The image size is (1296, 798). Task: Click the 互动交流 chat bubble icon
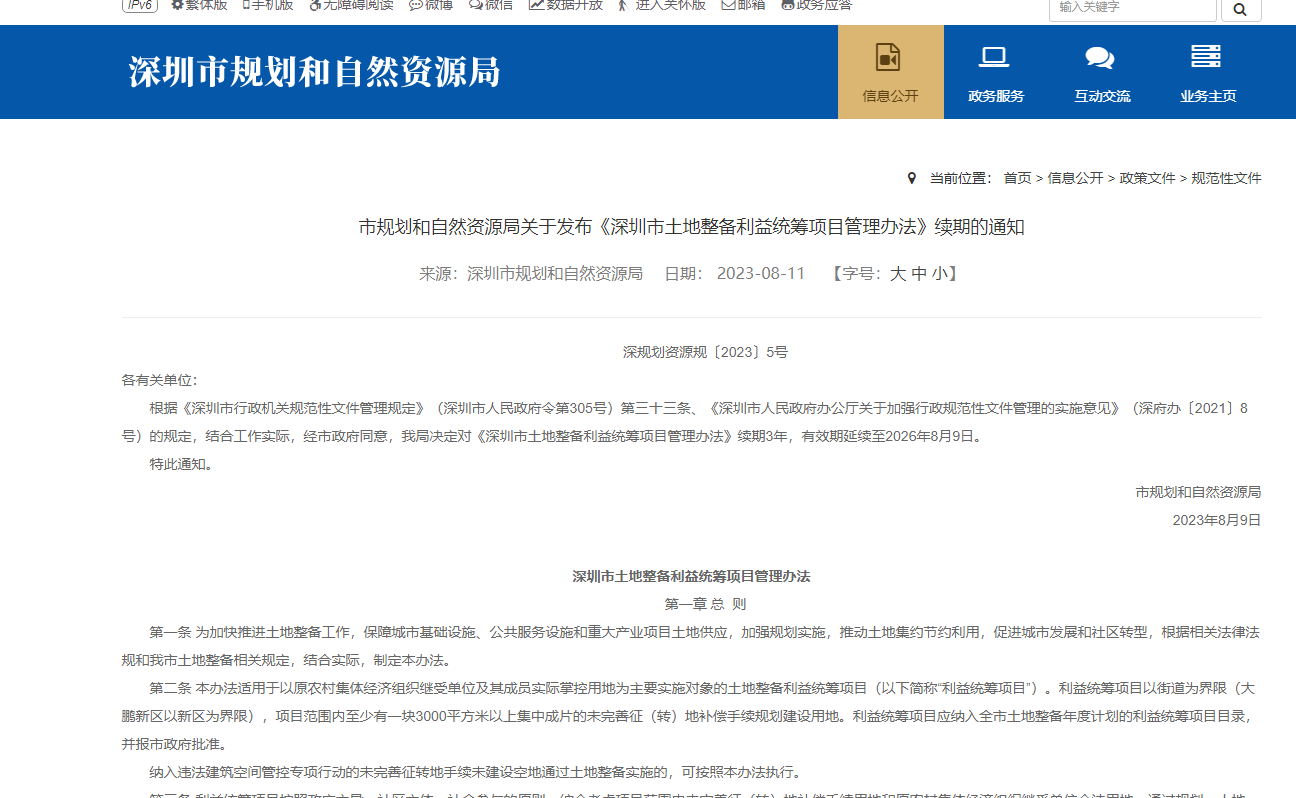pyautogui.click(x=1100, y=58)
